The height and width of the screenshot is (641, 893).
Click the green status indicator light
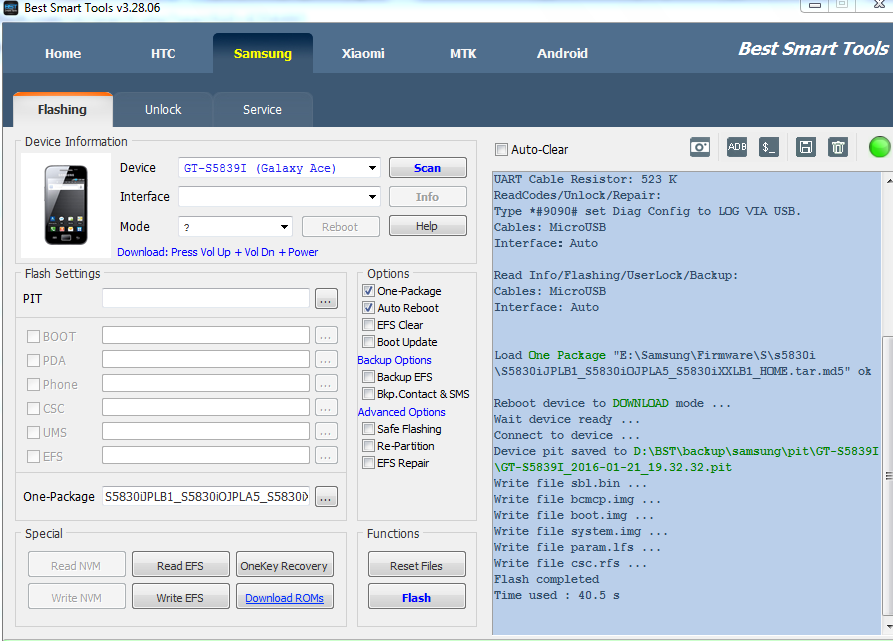(879, 147)
